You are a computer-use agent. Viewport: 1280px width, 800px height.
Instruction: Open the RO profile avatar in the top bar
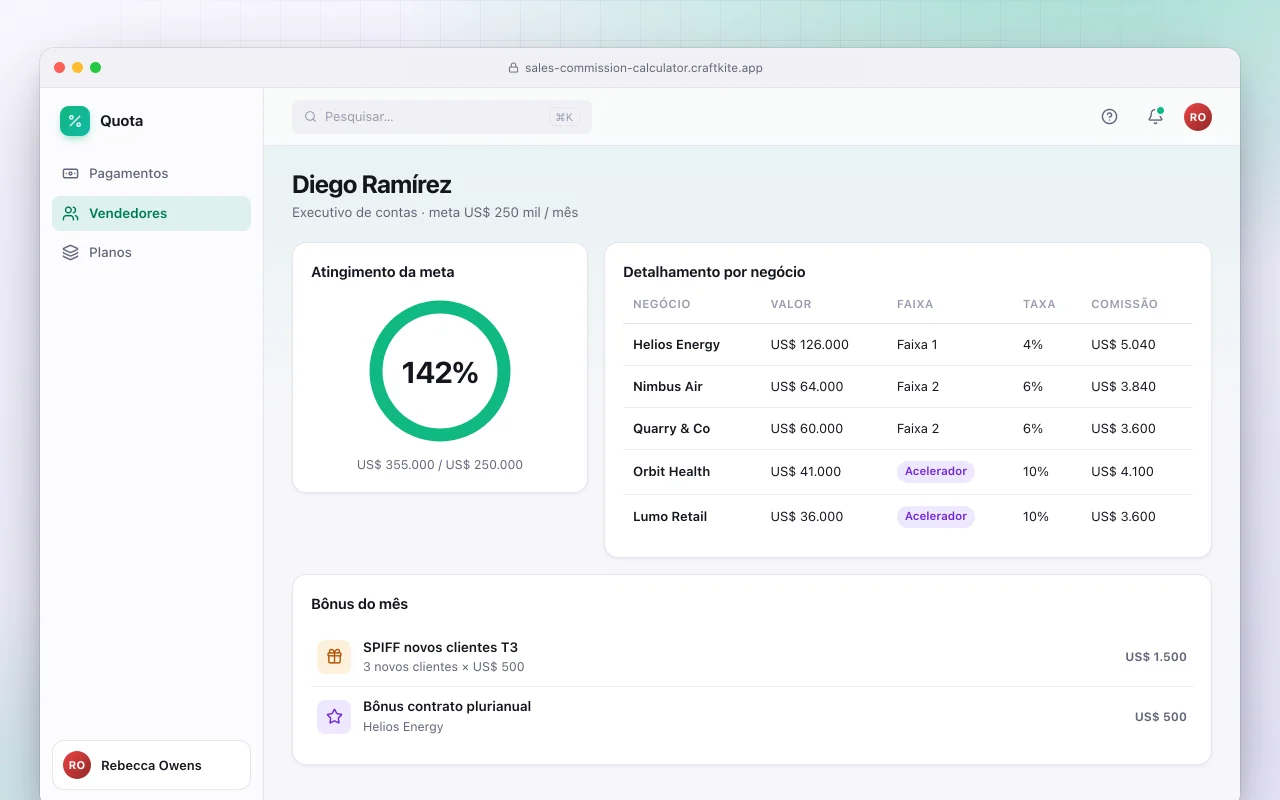[x=1198, y=117]
